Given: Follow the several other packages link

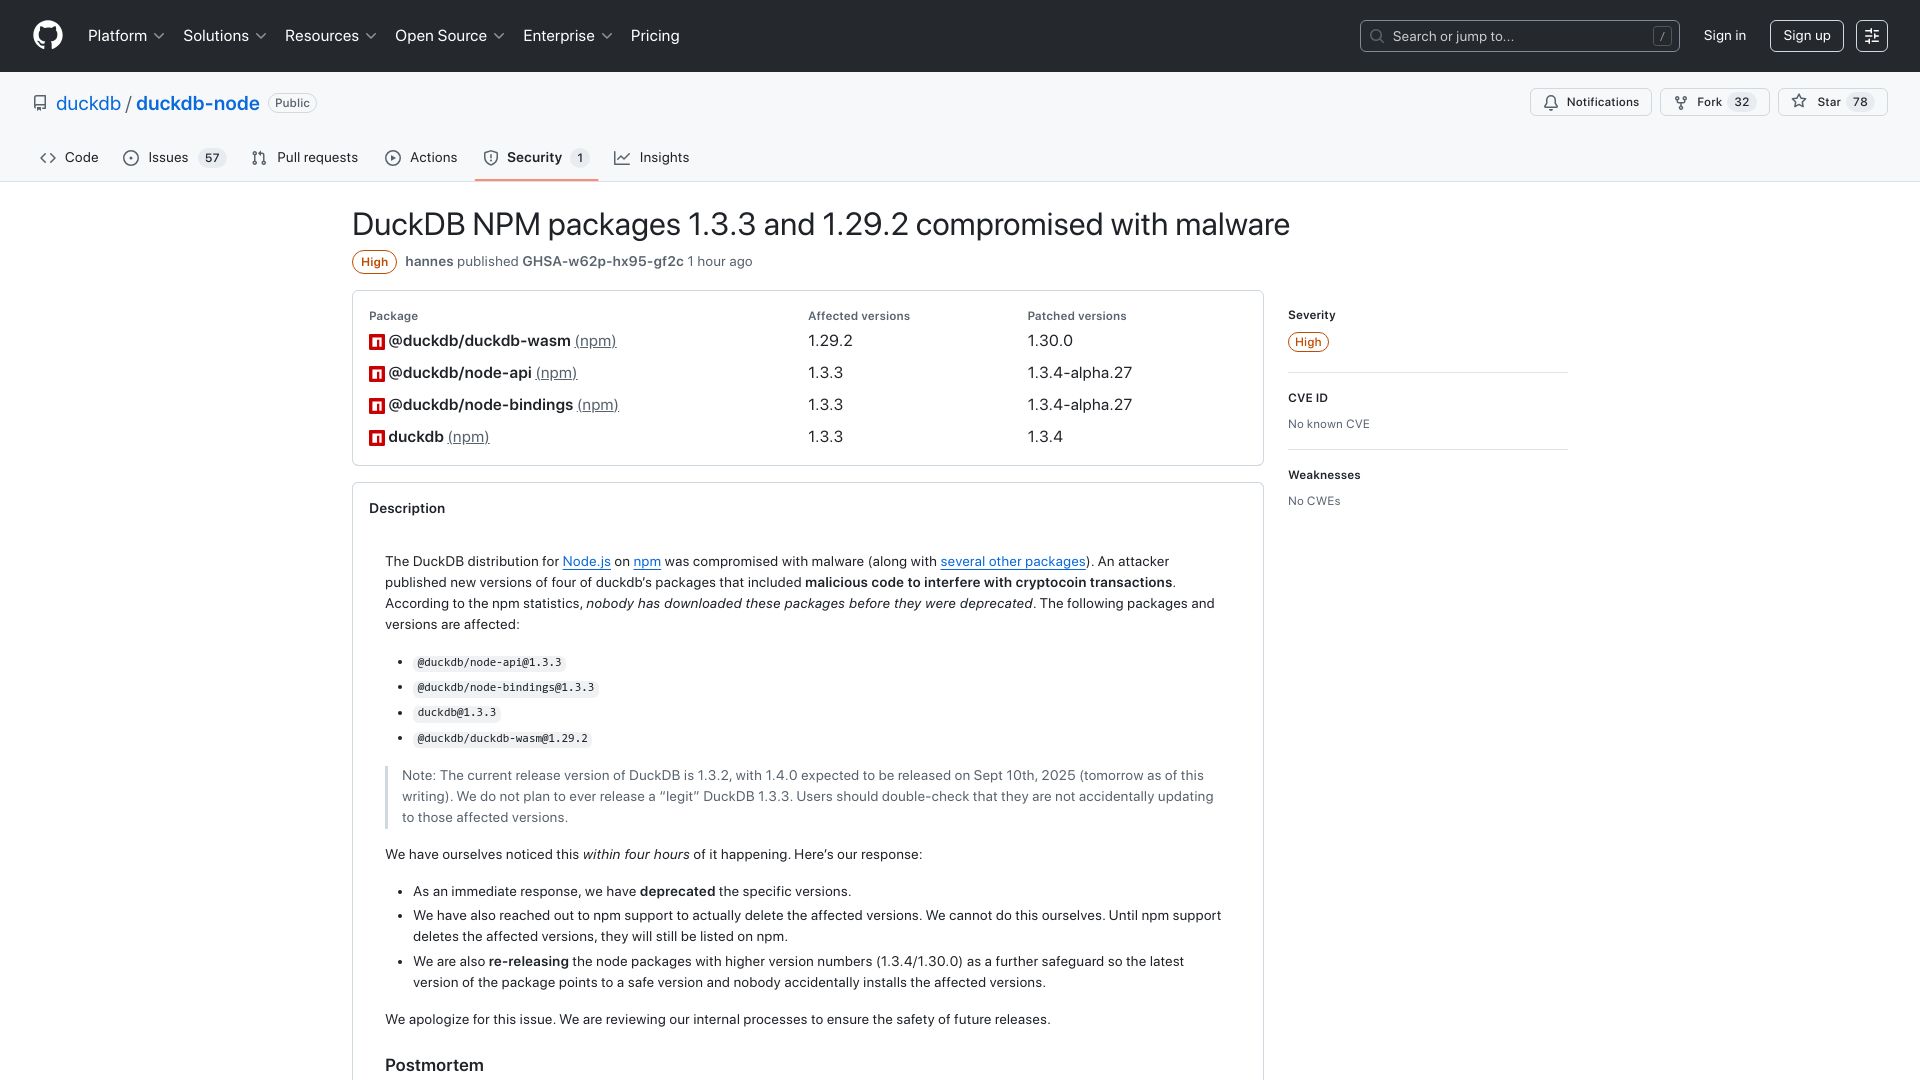Looking at the screenshot, I should pos(1013,562).
